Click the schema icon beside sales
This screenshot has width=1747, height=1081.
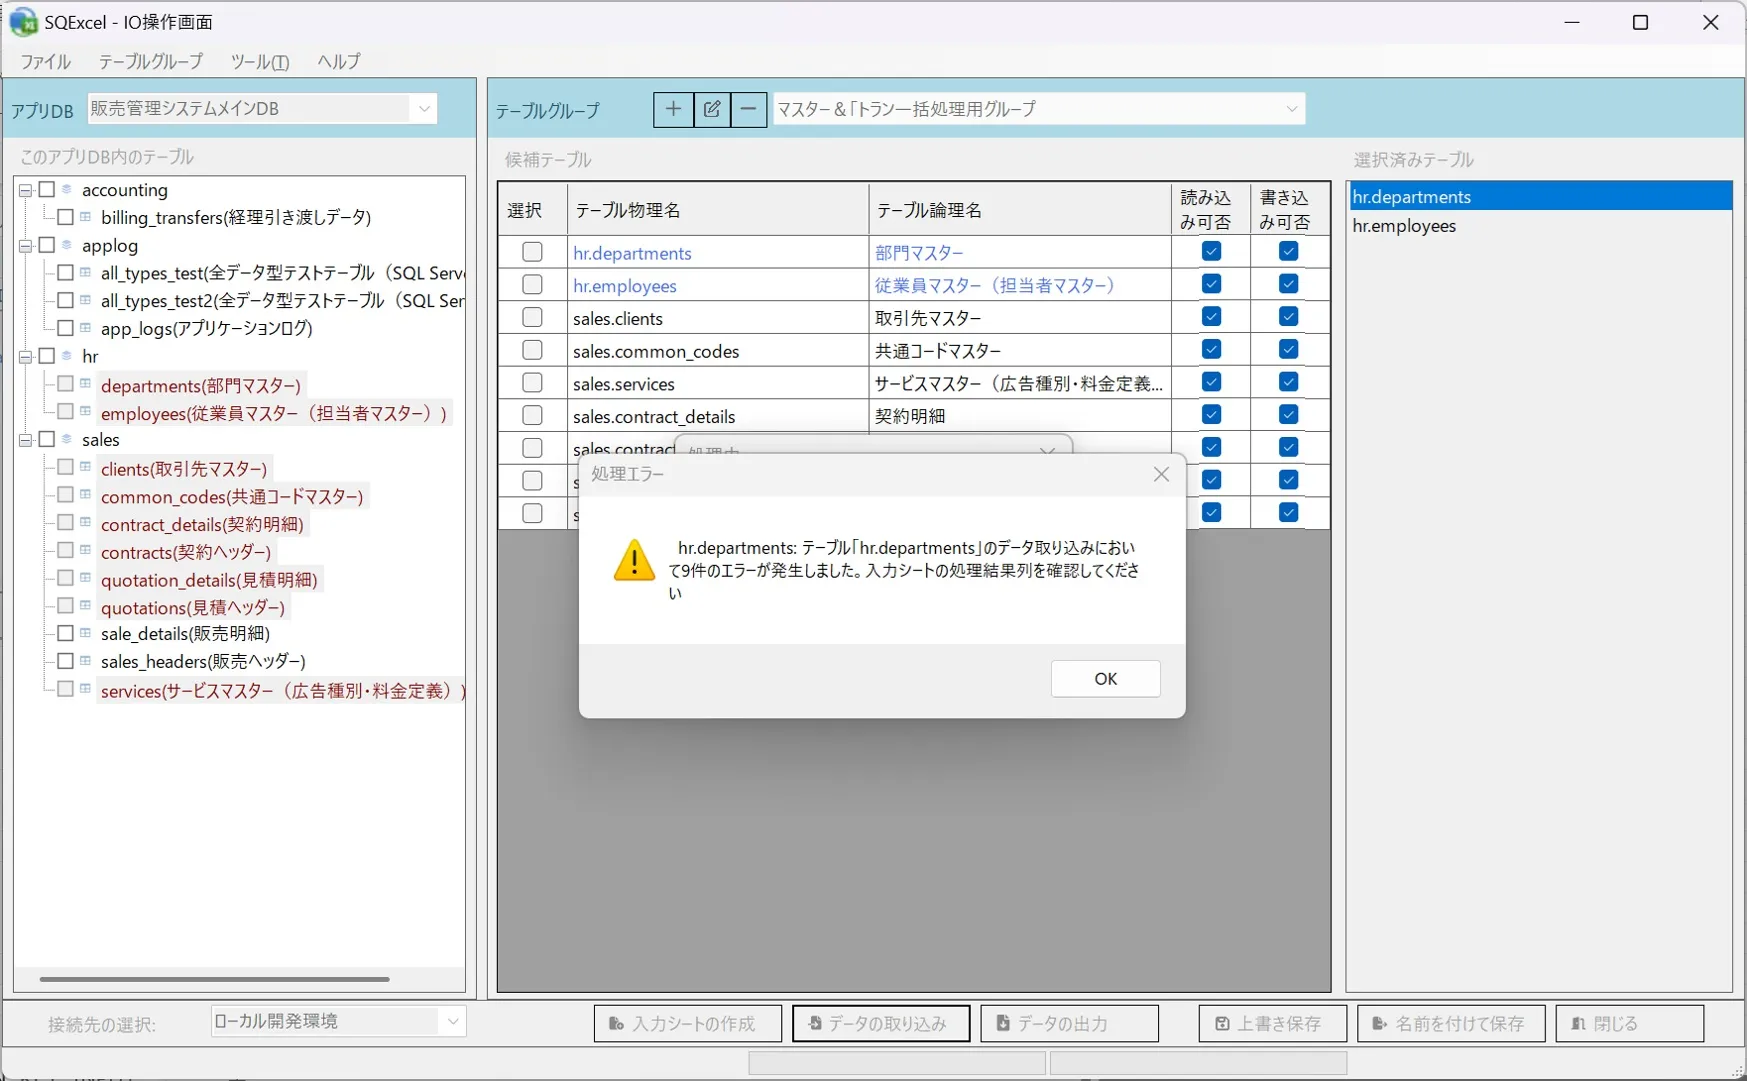67,439
